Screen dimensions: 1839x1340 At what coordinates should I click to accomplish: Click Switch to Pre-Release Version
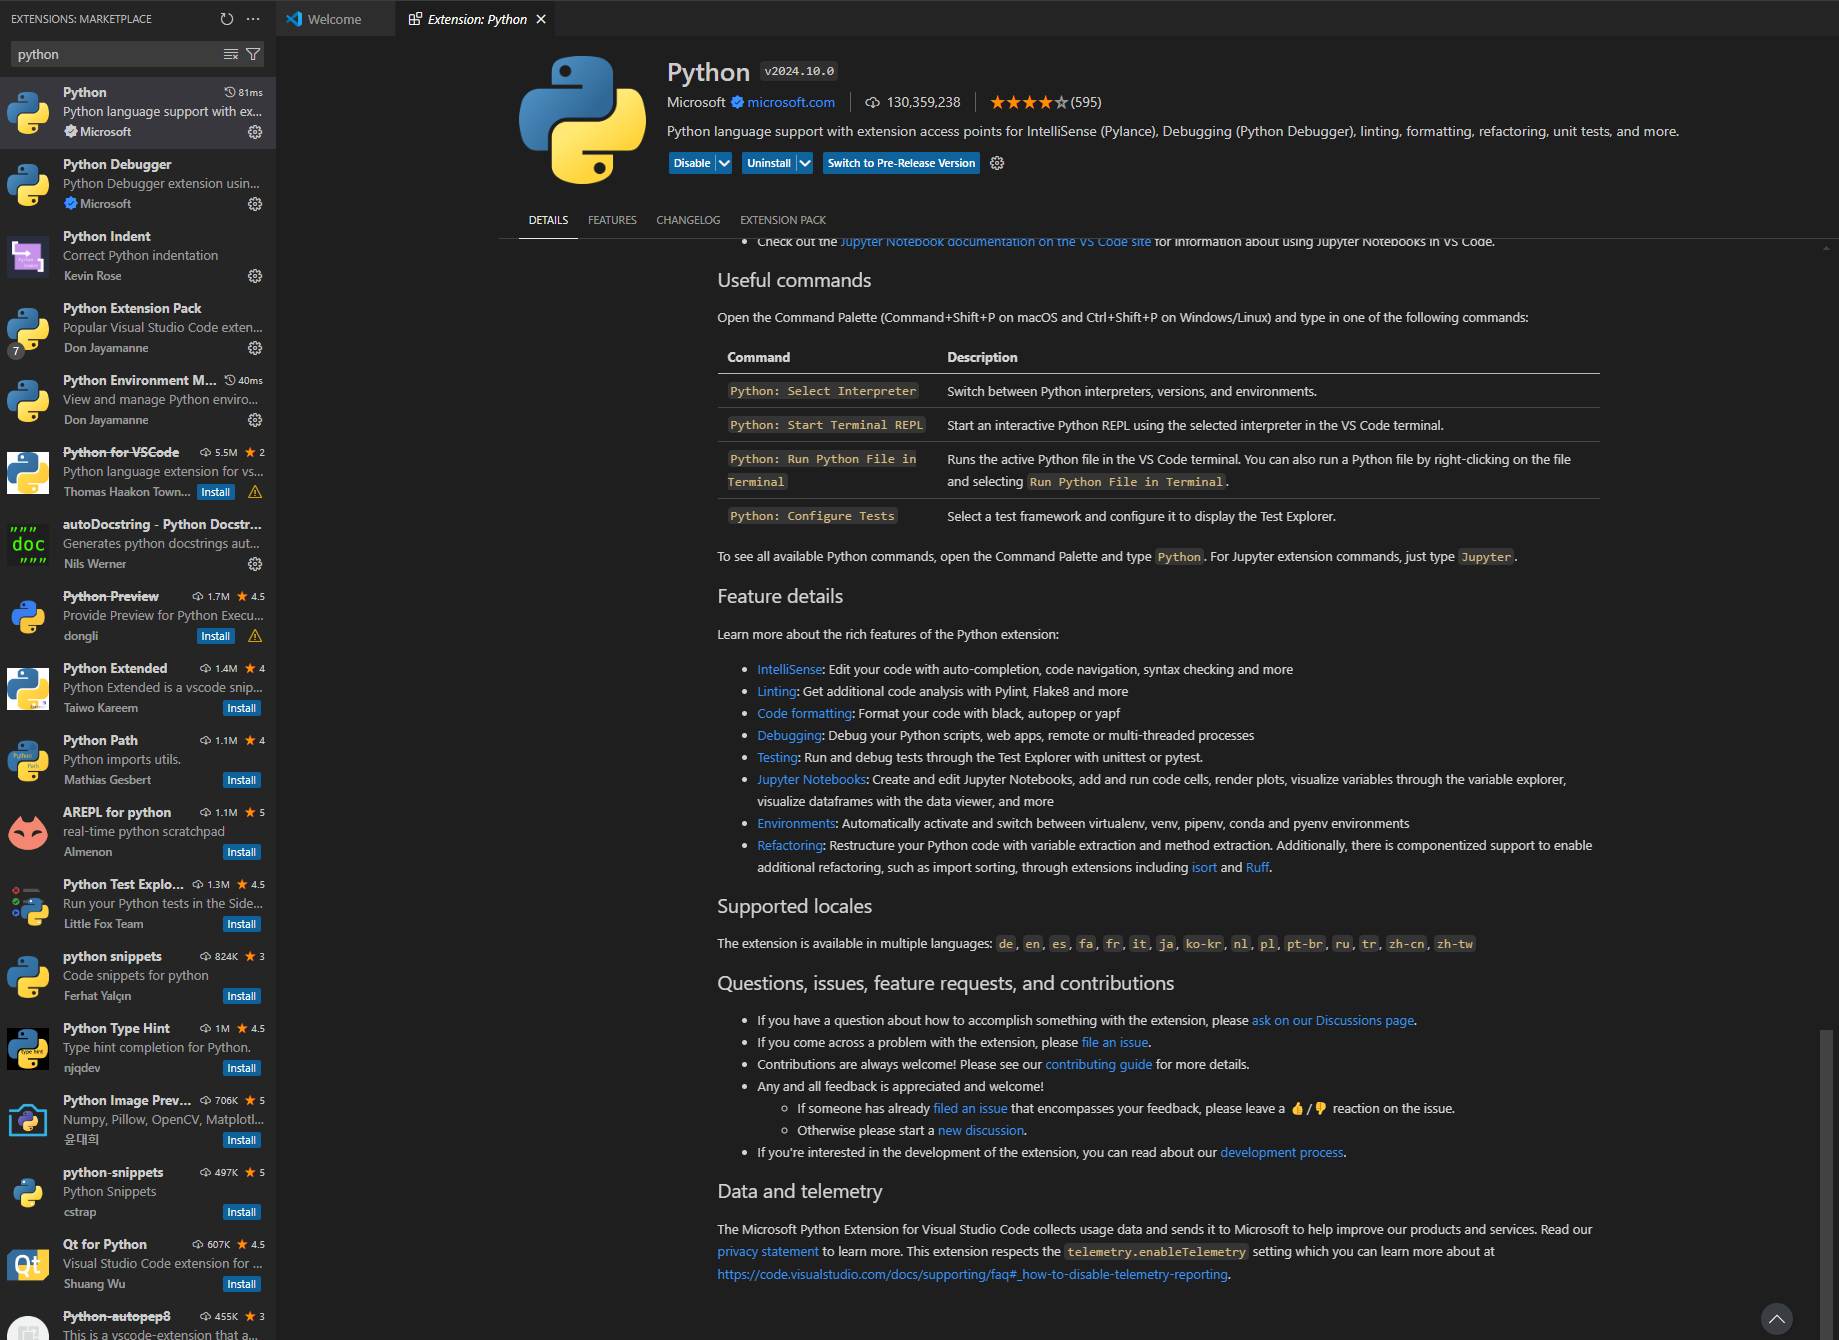(x=899, y=162)
